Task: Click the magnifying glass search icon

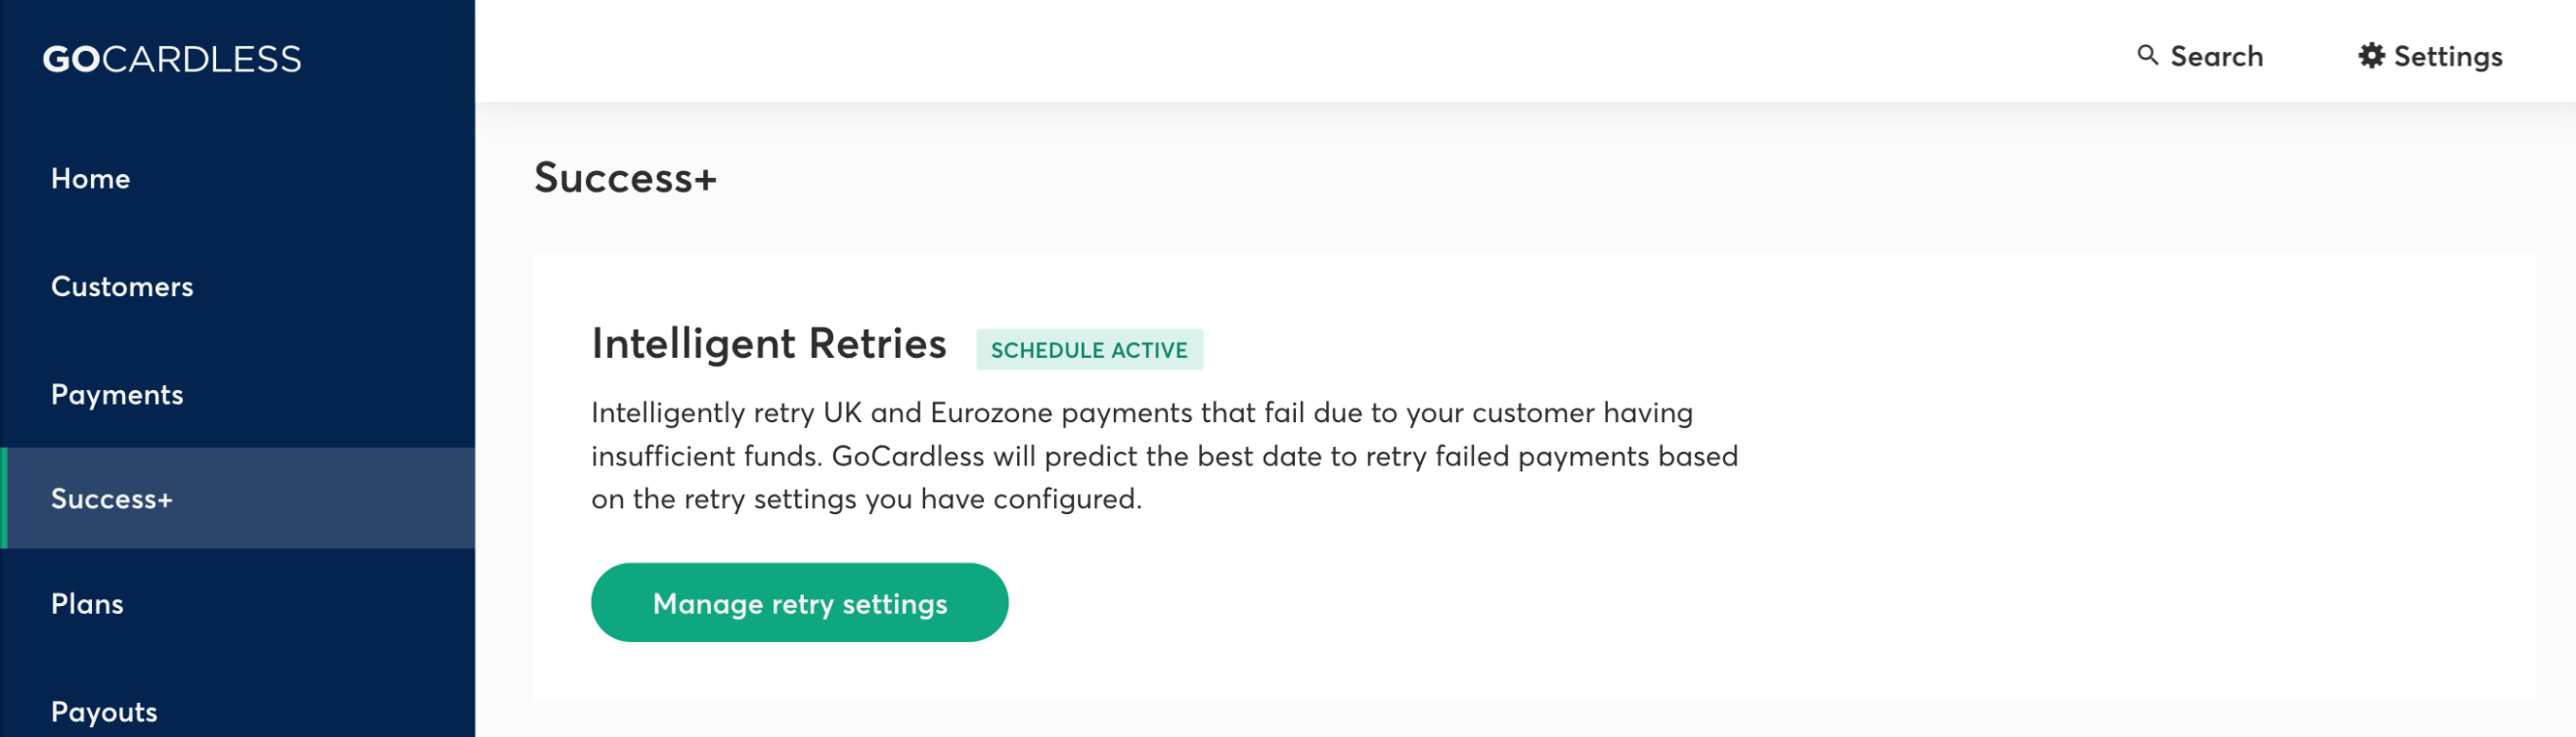Action: point(2147,55)
